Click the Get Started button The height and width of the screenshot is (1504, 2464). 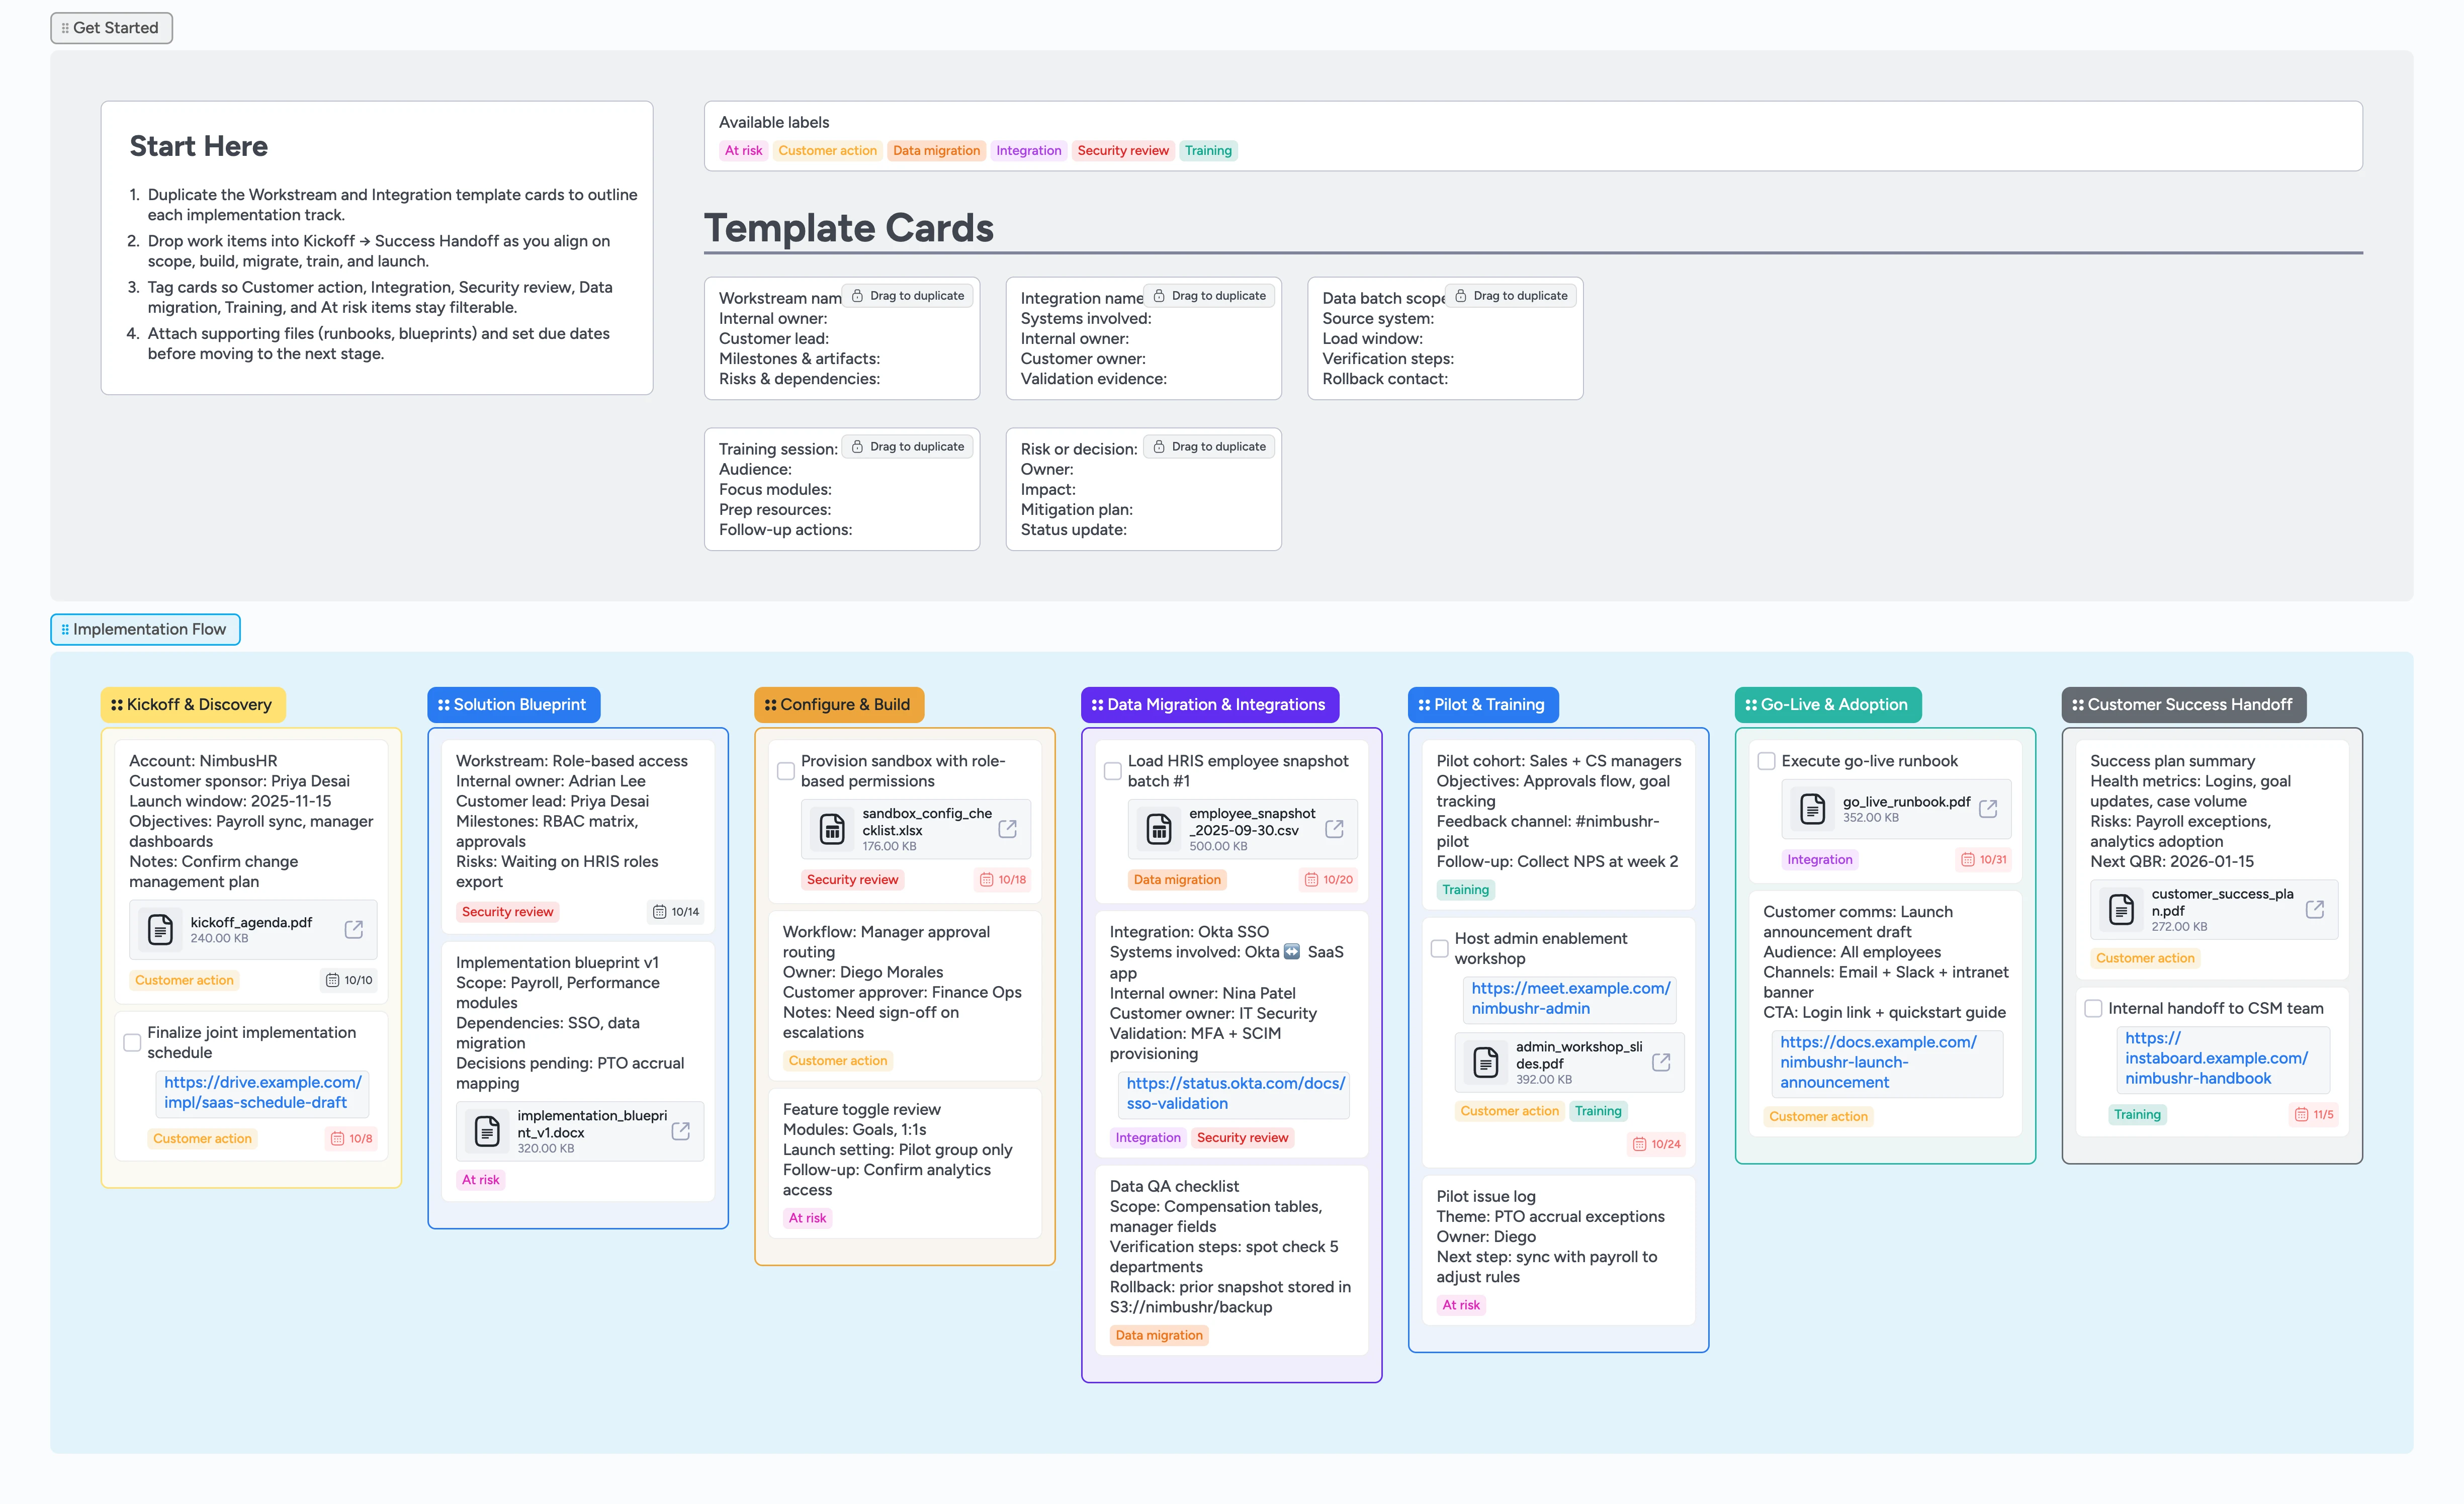pos(111,27)
